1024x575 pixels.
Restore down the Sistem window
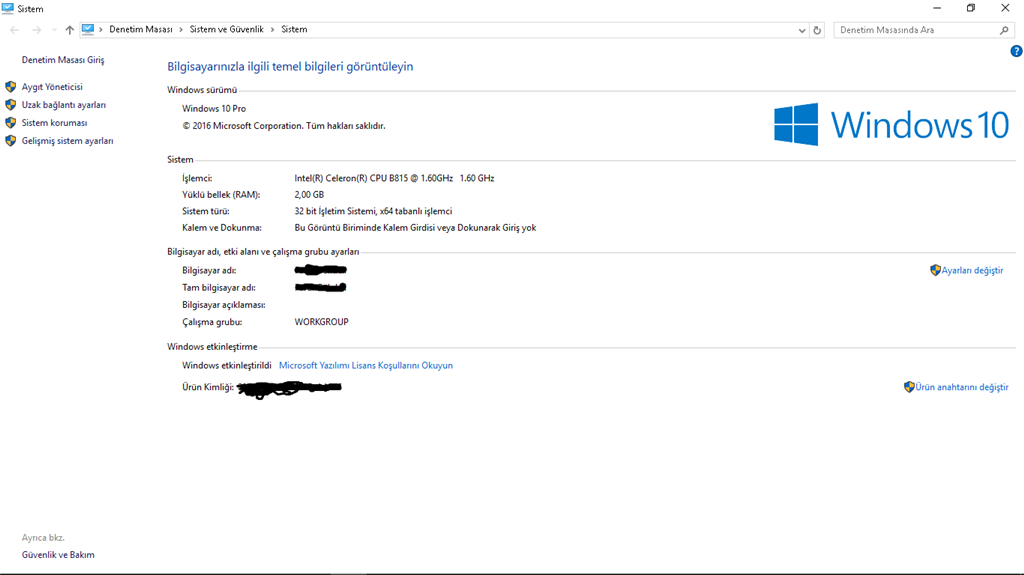point(971,8)
